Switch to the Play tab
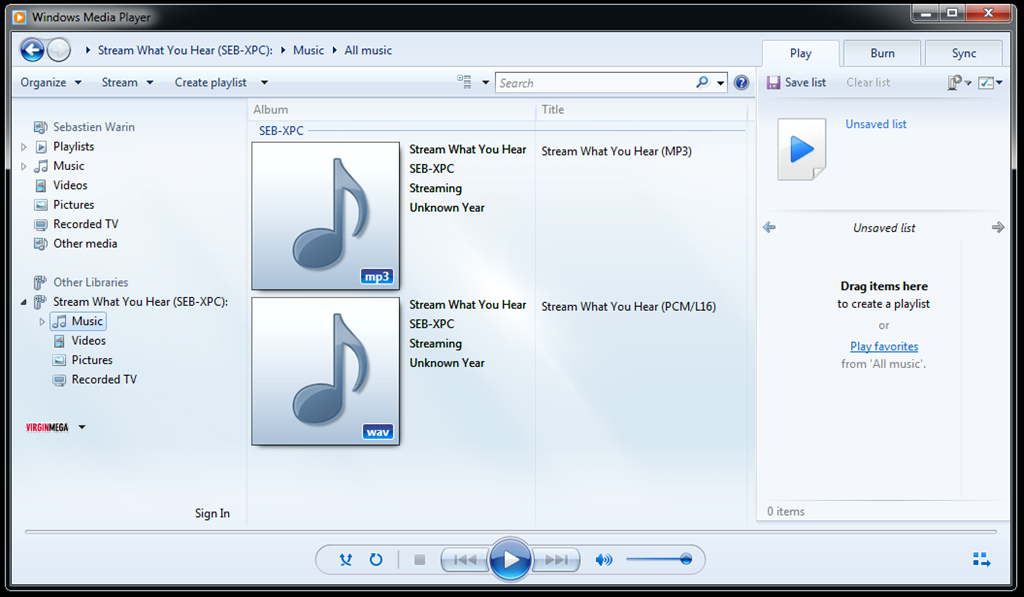The image size is (1024, 597). pos(801,54)
